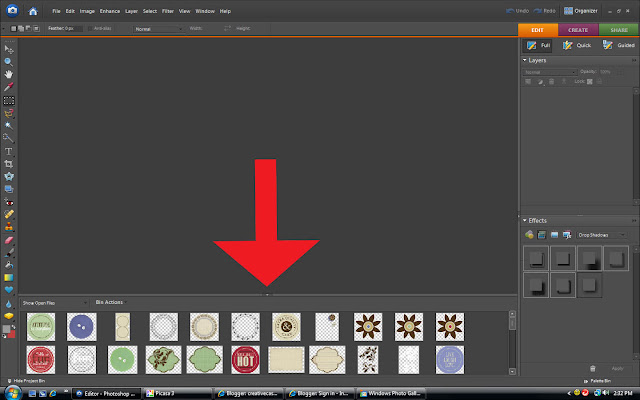This screenshot has height=400, width=640.
Task: Click the Undo button
Action: [518, 11]
